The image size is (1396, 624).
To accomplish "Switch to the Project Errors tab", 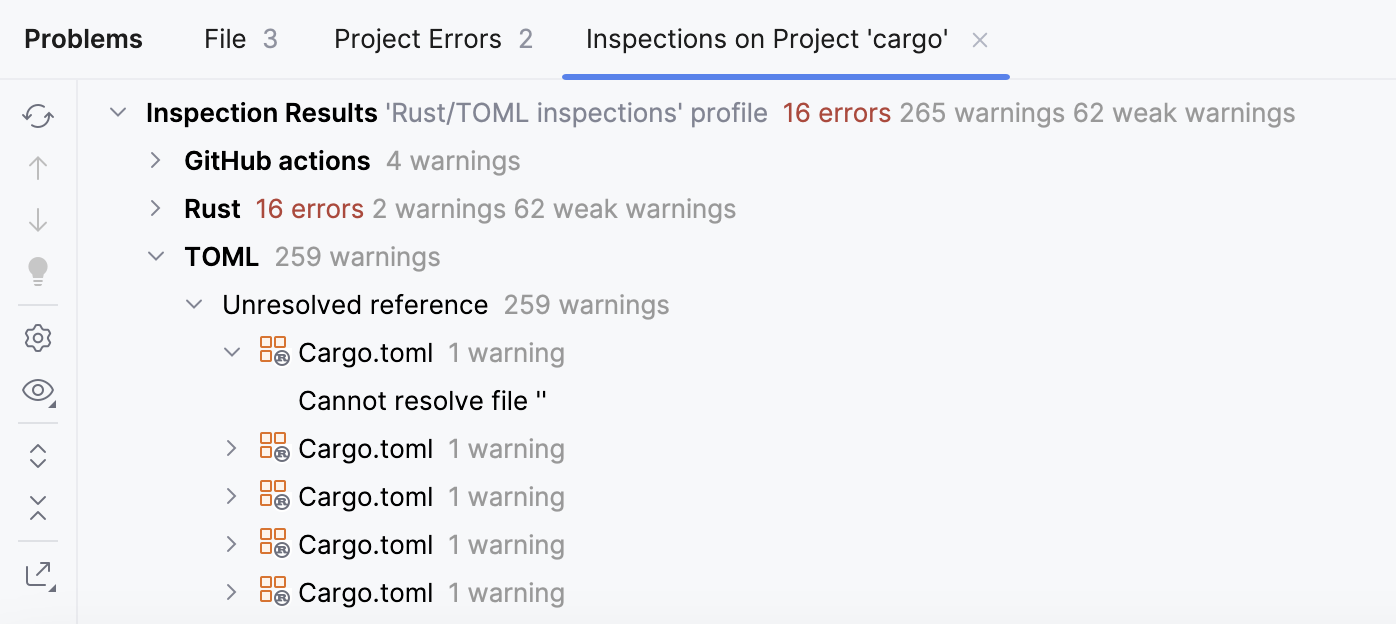I will [x=416, y=39].
